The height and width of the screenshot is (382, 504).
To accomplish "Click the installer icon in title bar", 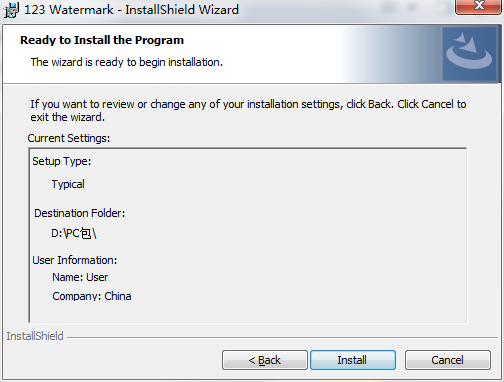I will [11, 9].
